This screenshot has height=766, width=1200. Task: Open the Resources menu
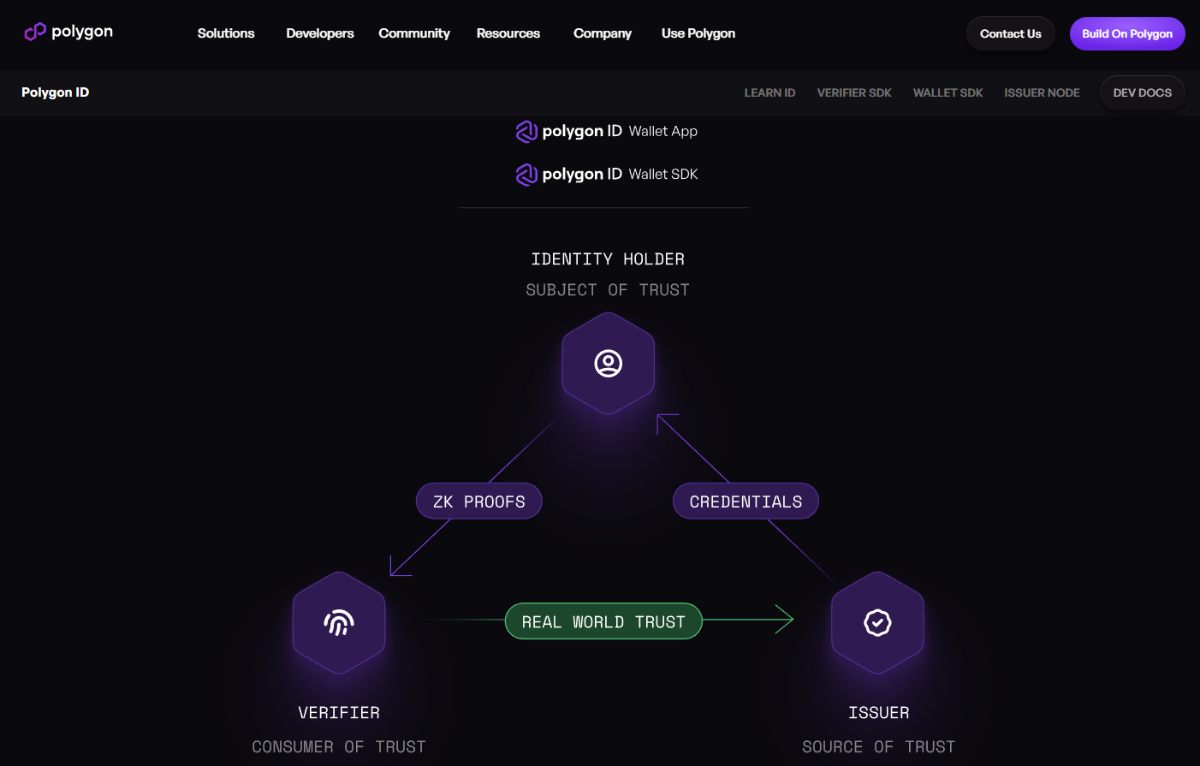[x=508, y=33]
